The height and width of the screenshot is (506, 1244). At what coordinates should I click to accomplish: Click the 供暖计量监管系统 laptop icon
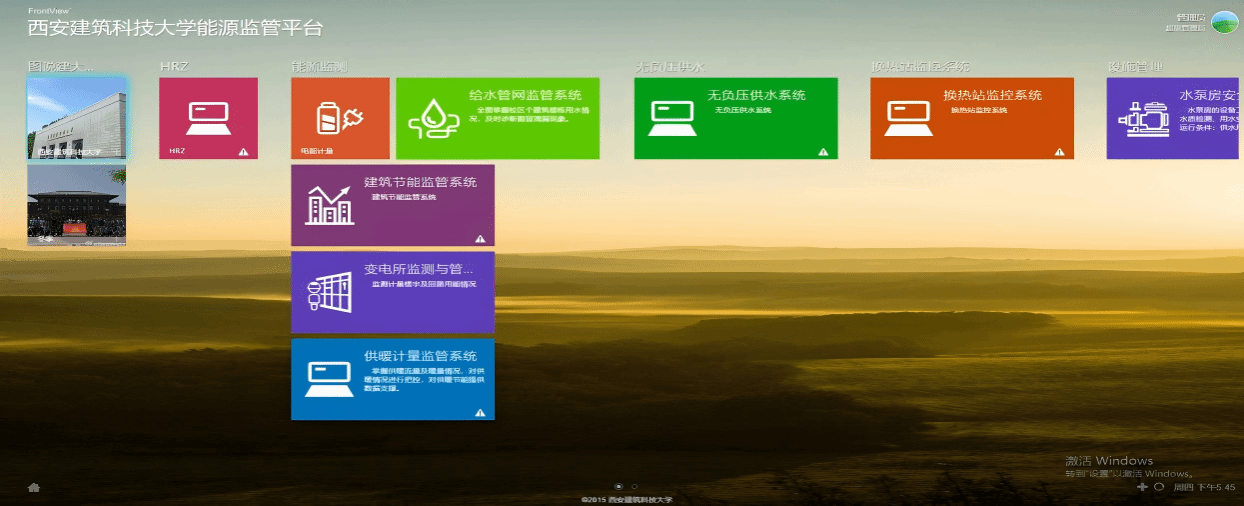click(329, 378)
